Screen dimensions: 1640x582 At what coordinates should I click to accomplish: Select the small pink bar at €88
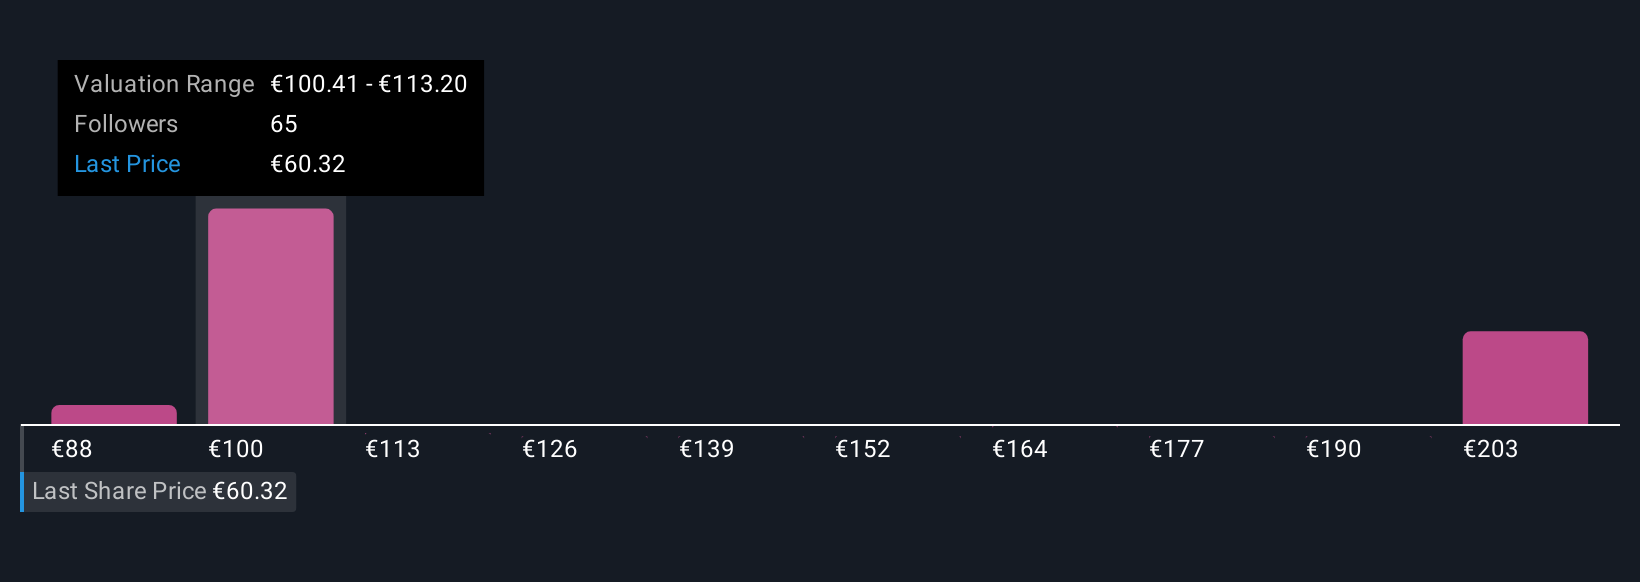pyautogui.click(x=114, y=415)
